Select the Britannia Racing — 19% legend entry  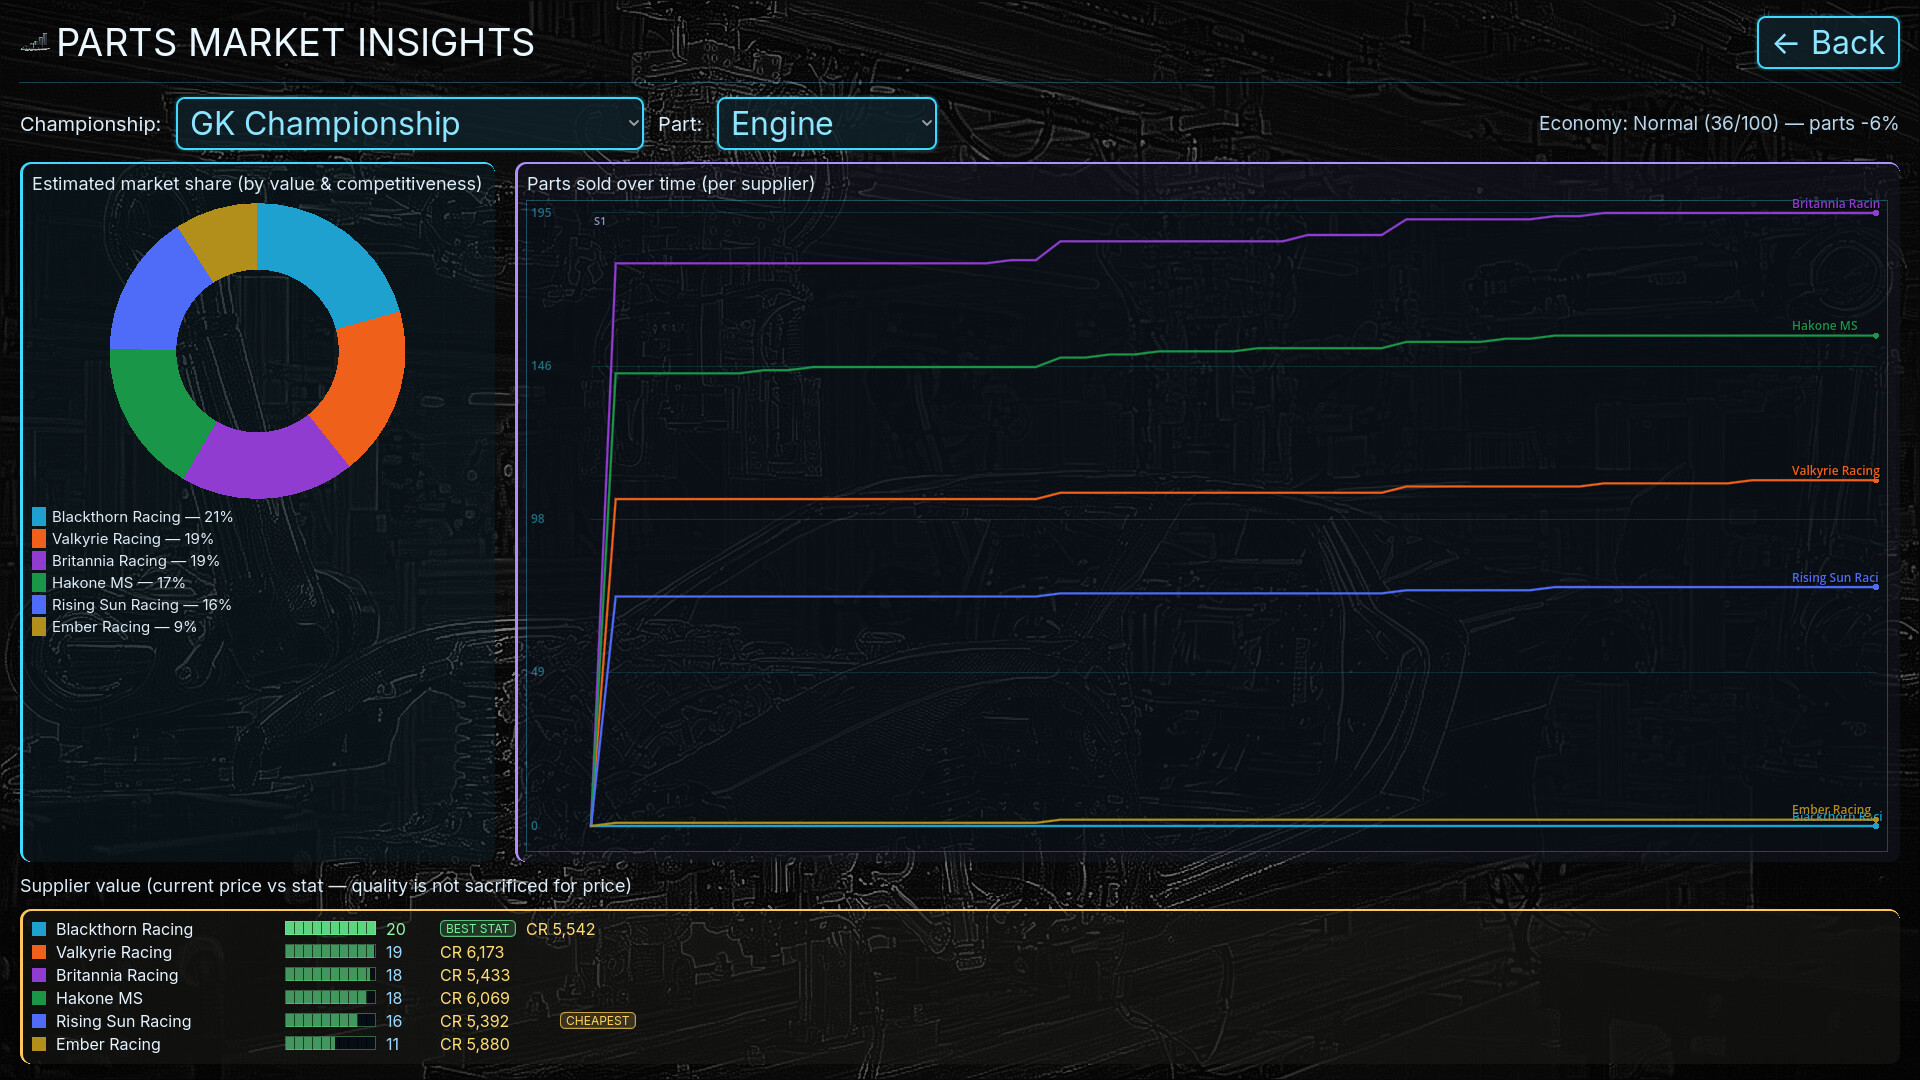pyautogui.click(x=126, y=561)
